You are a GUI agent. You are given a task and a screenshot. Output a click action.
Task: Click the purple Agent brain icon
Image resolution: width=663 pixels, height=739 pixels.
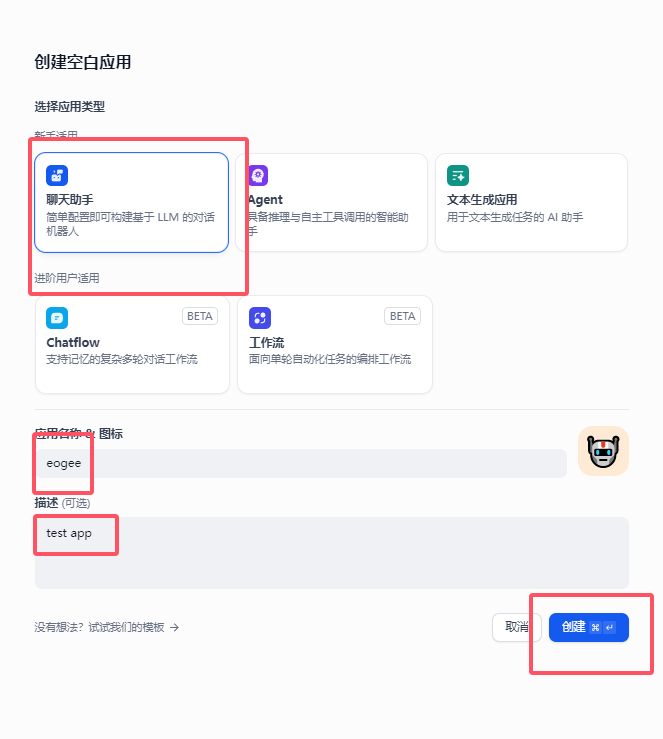(258, 176)
